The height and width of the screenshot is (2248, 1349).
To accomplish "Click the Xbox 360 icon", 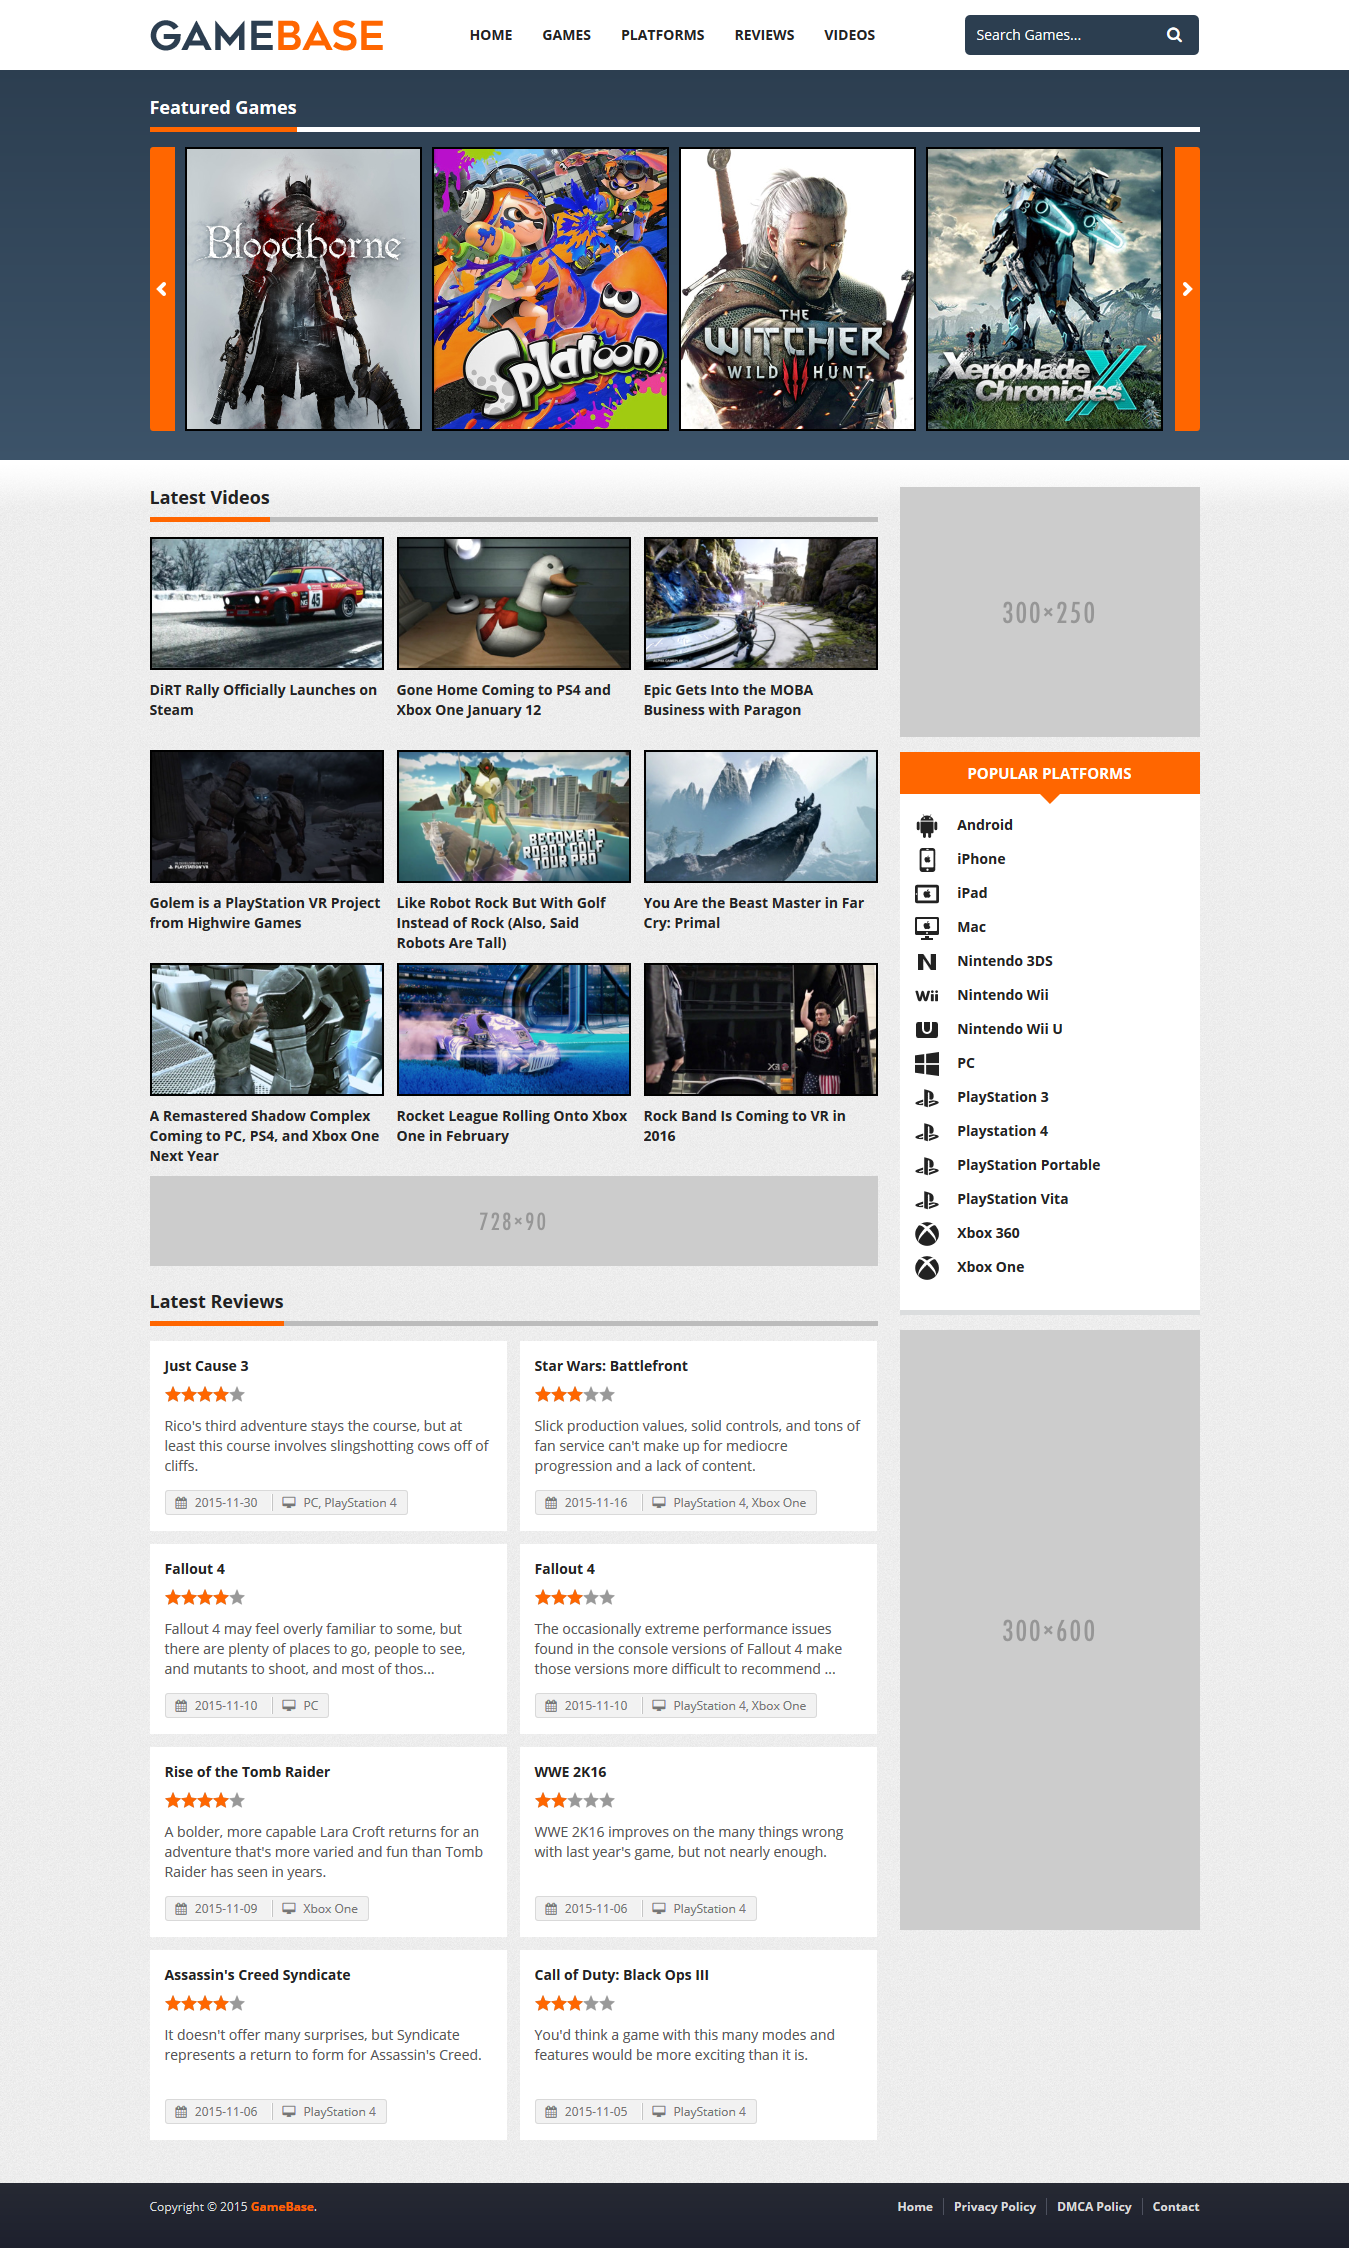I will [x=927, y=1233].
